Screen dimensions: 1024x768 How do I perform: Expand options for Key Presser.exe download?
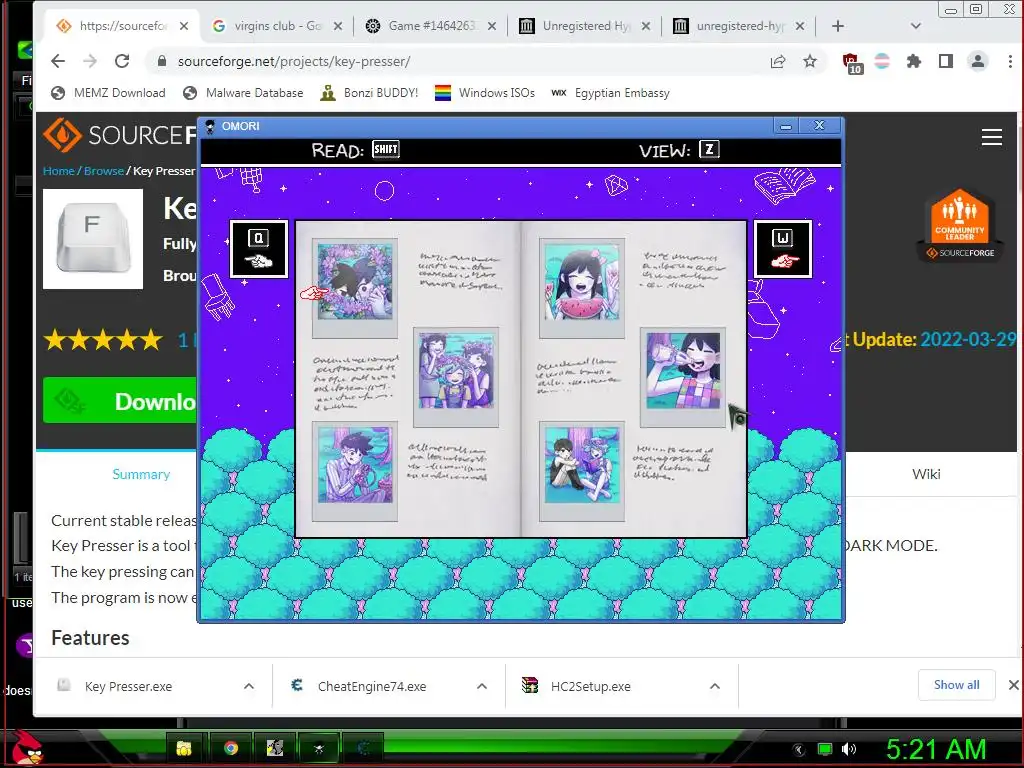[249, 686]
